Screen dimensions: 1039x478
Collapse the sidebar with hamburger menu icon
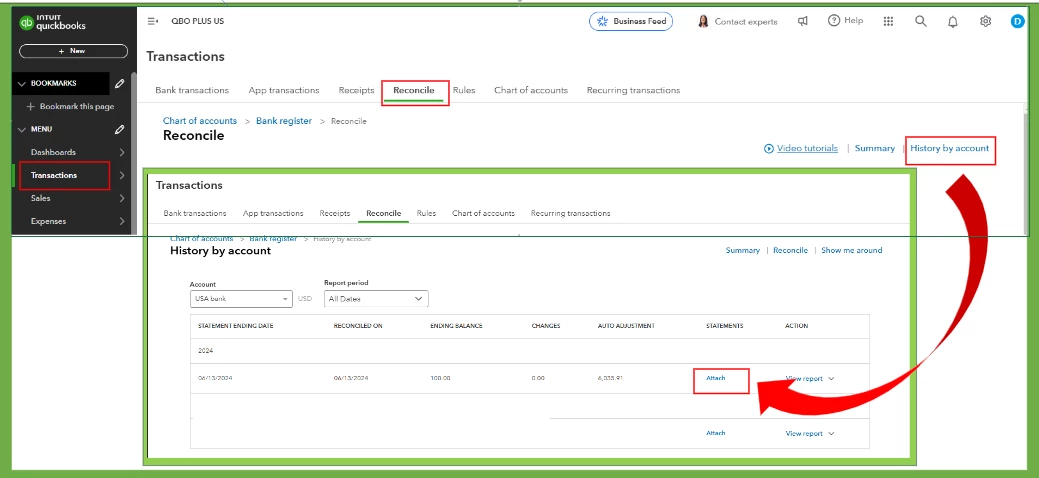[x=152, y=21]
